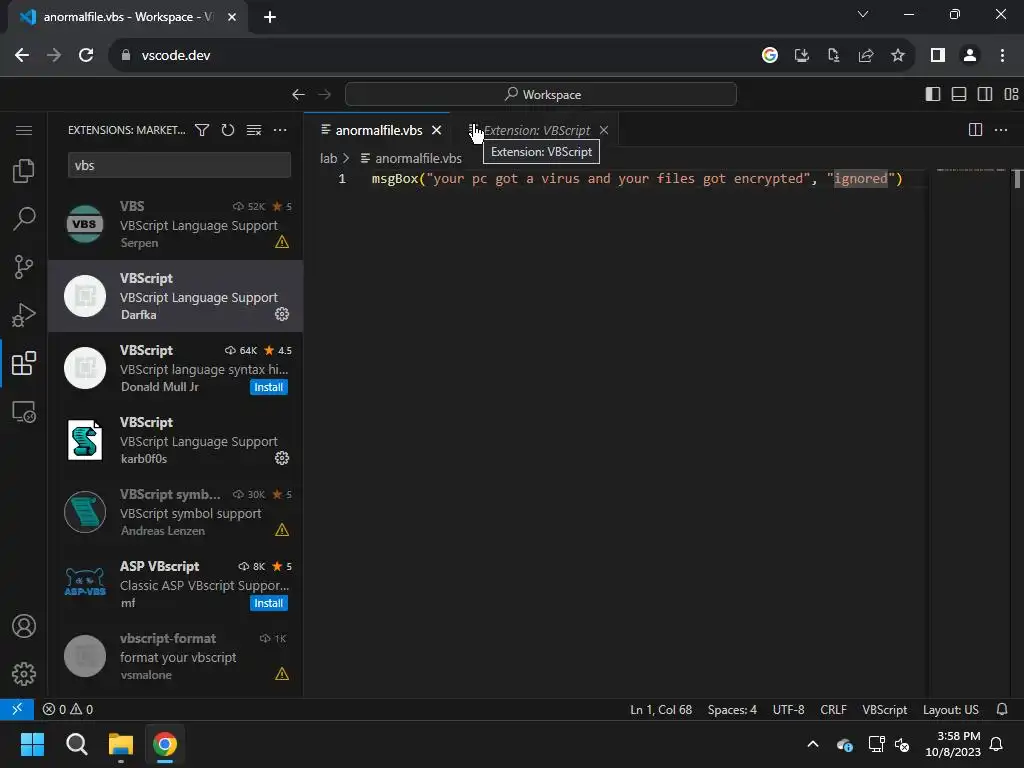Toggle secondary side bar visibility
1024x768 pixels.
pos(985,94)
